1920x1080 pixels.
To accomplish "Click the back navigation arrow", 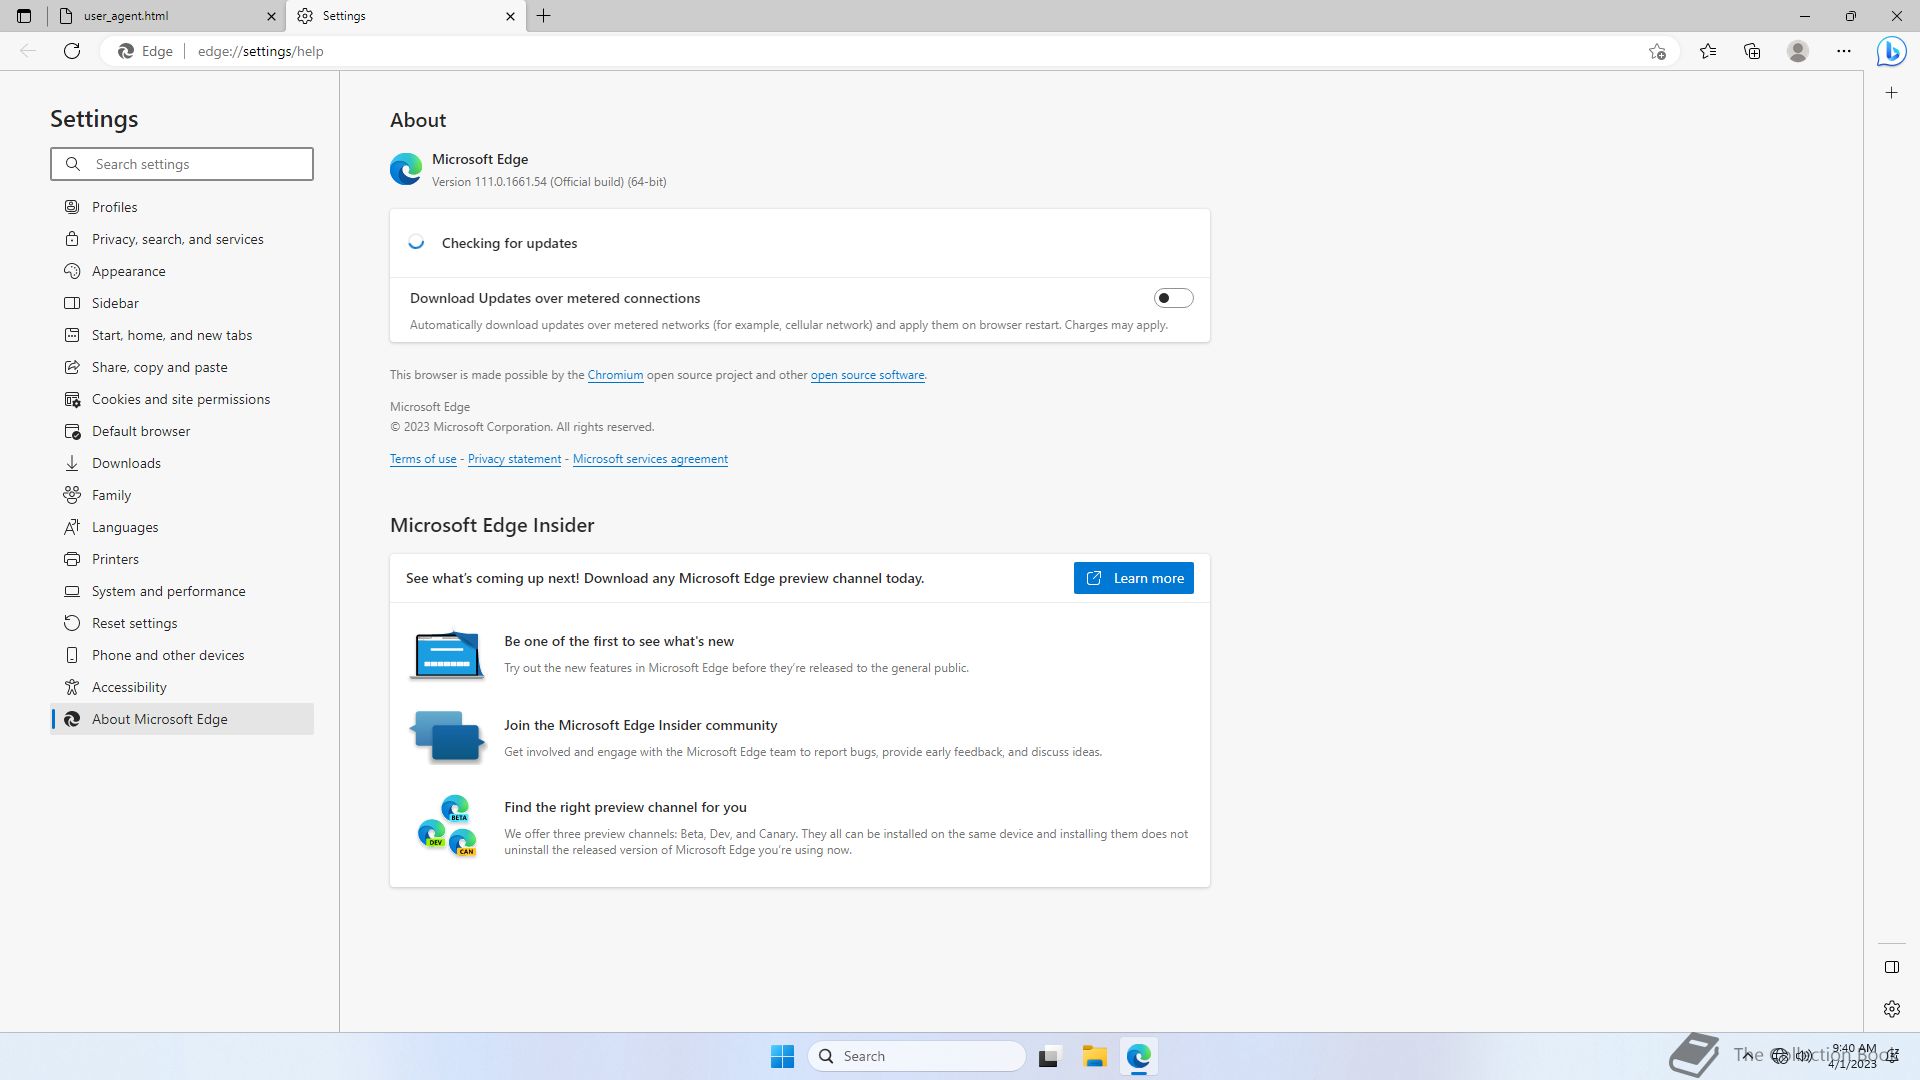I will click(28, 51).
